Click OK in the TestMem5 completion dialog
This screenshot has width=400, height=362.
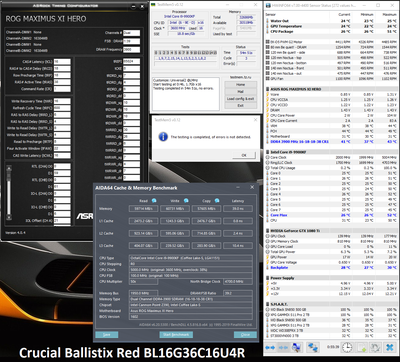click(x=244, y=155)
